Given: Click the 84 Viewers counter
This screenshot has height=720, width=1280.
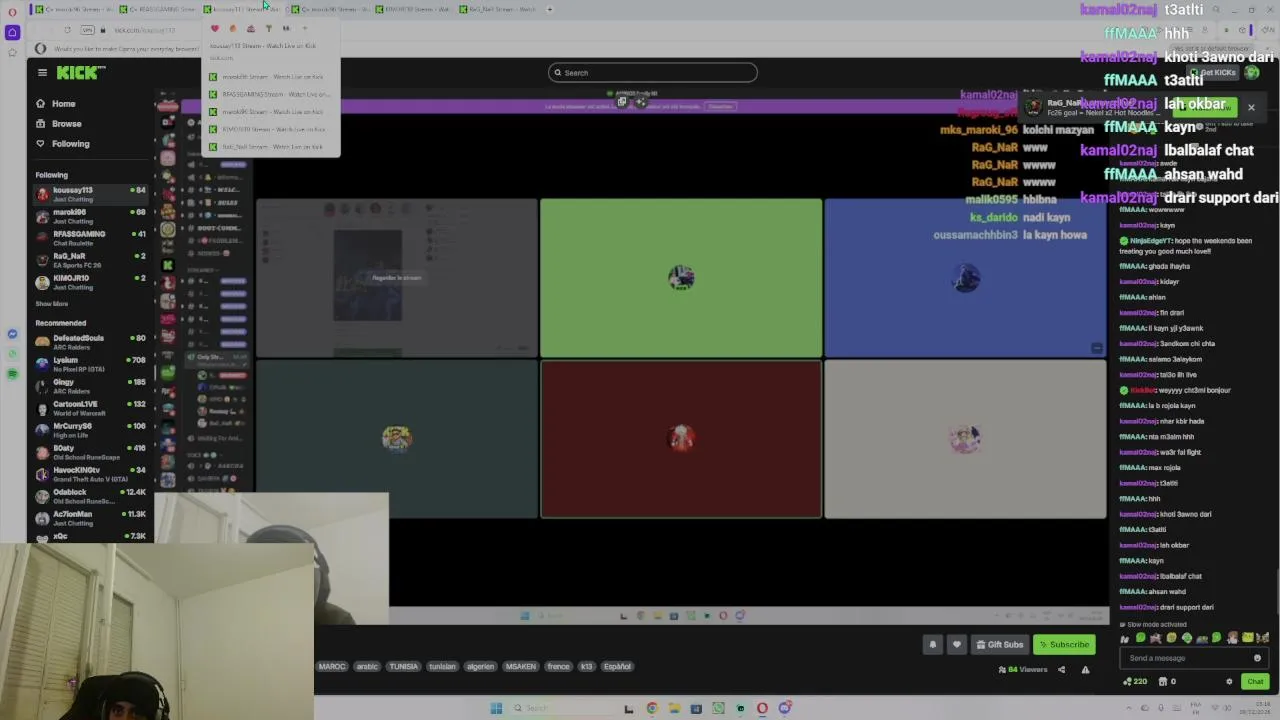Looking at the screenshot, I should 1023,670.
